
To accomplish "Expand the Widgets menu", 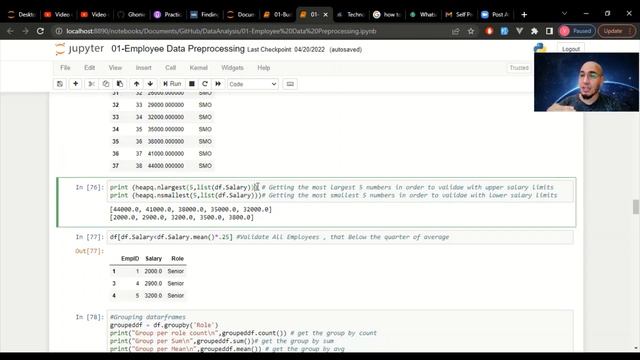I will [232, 68].
